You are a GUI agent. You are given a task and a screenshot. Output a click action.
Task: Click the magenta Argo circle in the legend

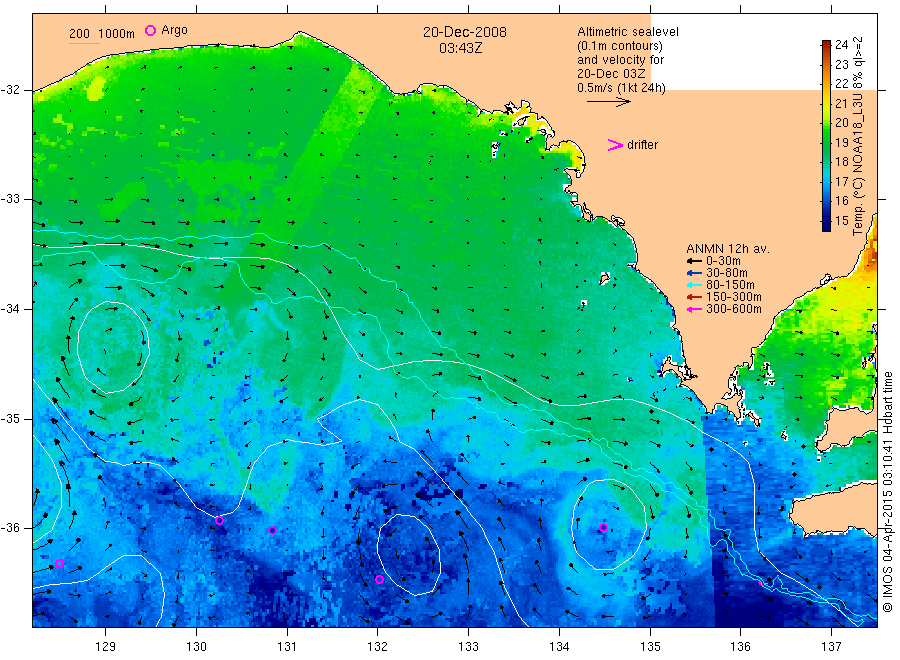pyautogui.click(x=150, y=30)
